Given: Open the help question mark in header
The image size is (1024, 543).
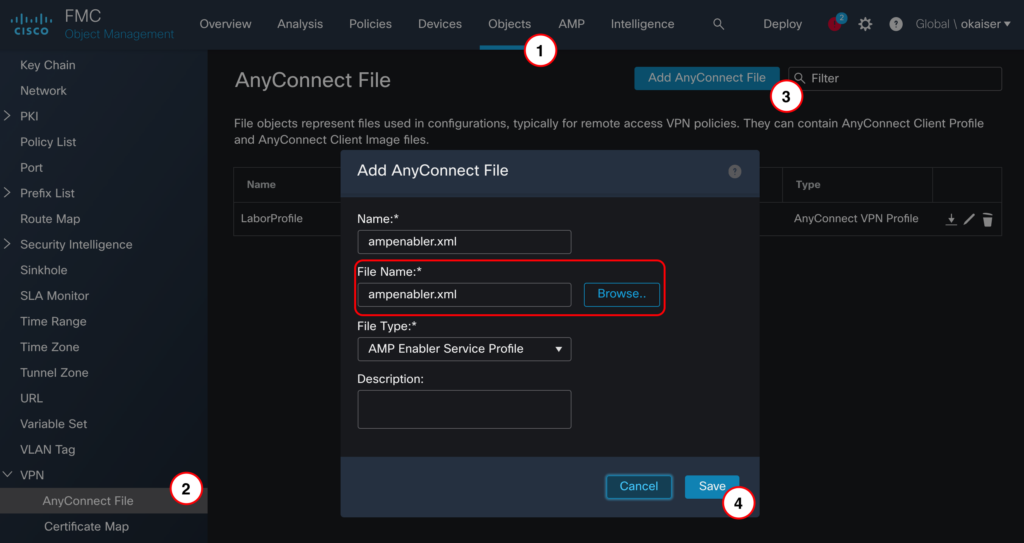Looking at the screenshot, I should [896, 24].
